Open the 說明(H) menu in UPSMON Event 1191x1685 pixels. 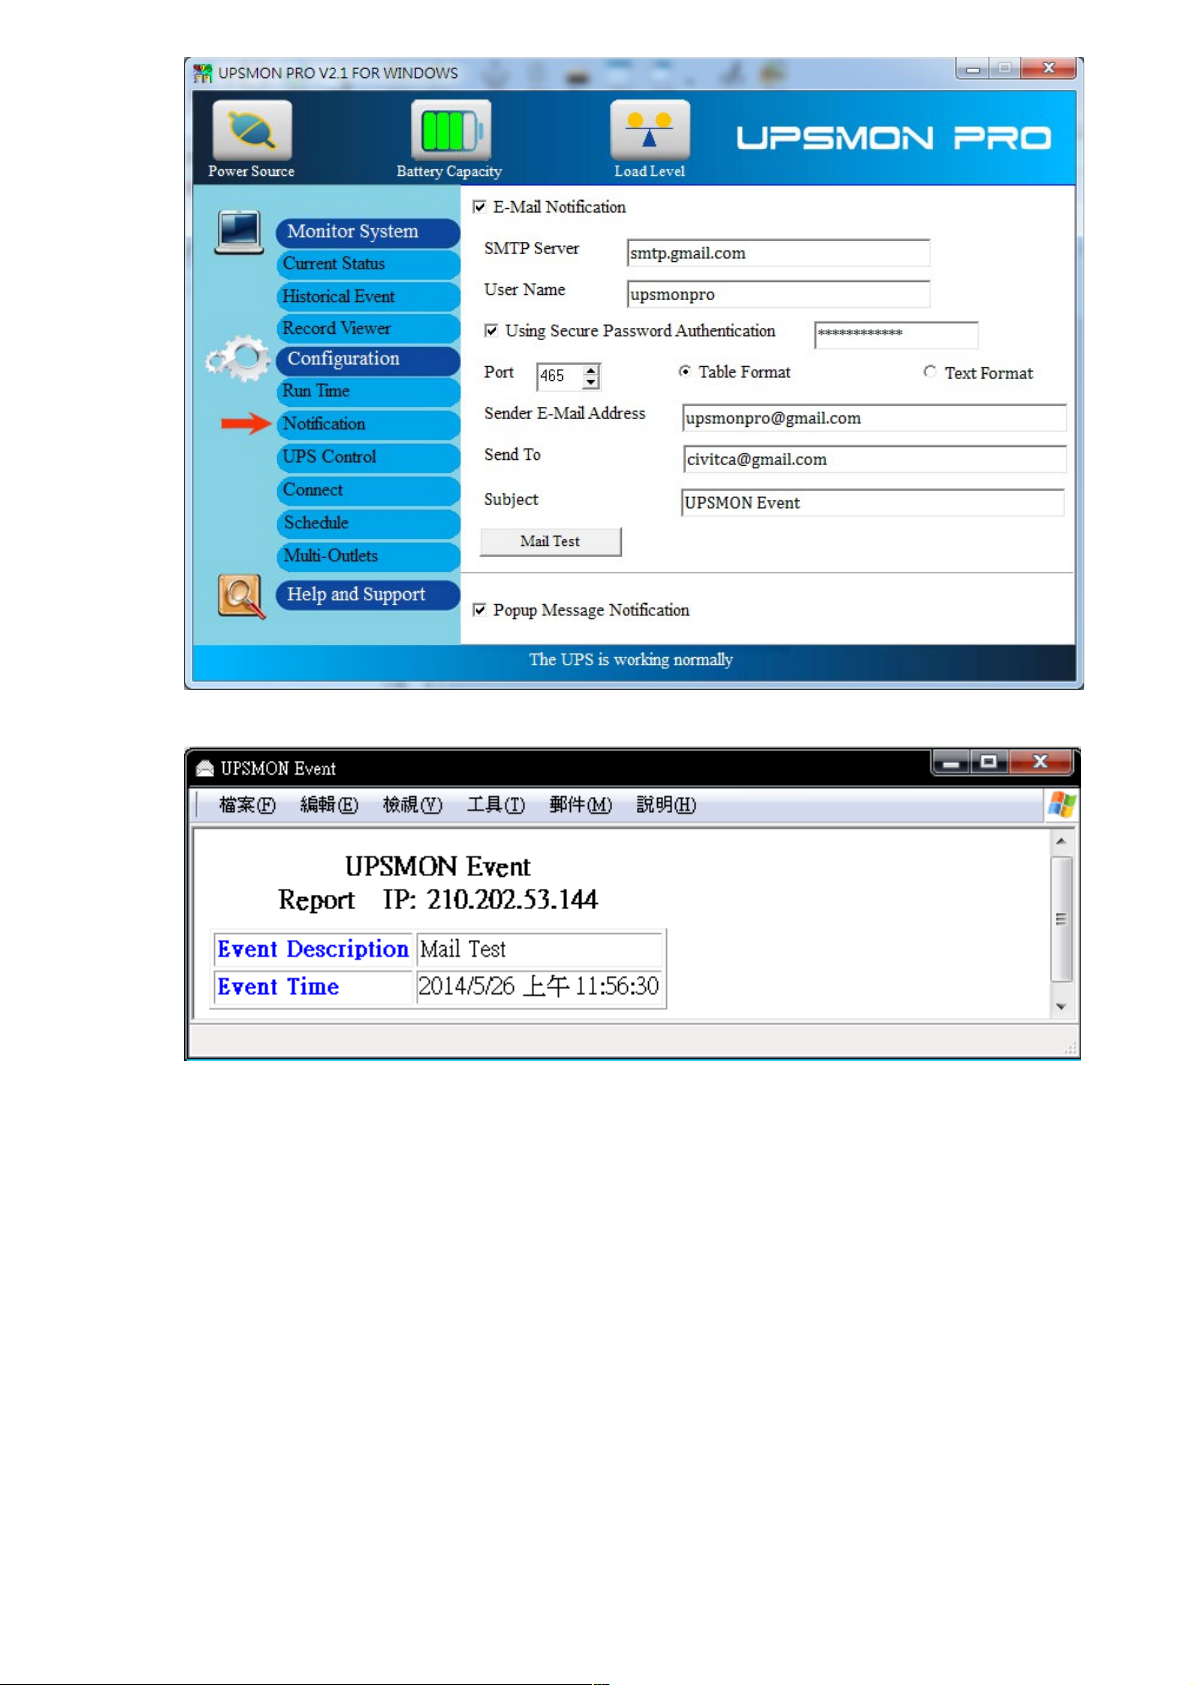coord(666,805)
